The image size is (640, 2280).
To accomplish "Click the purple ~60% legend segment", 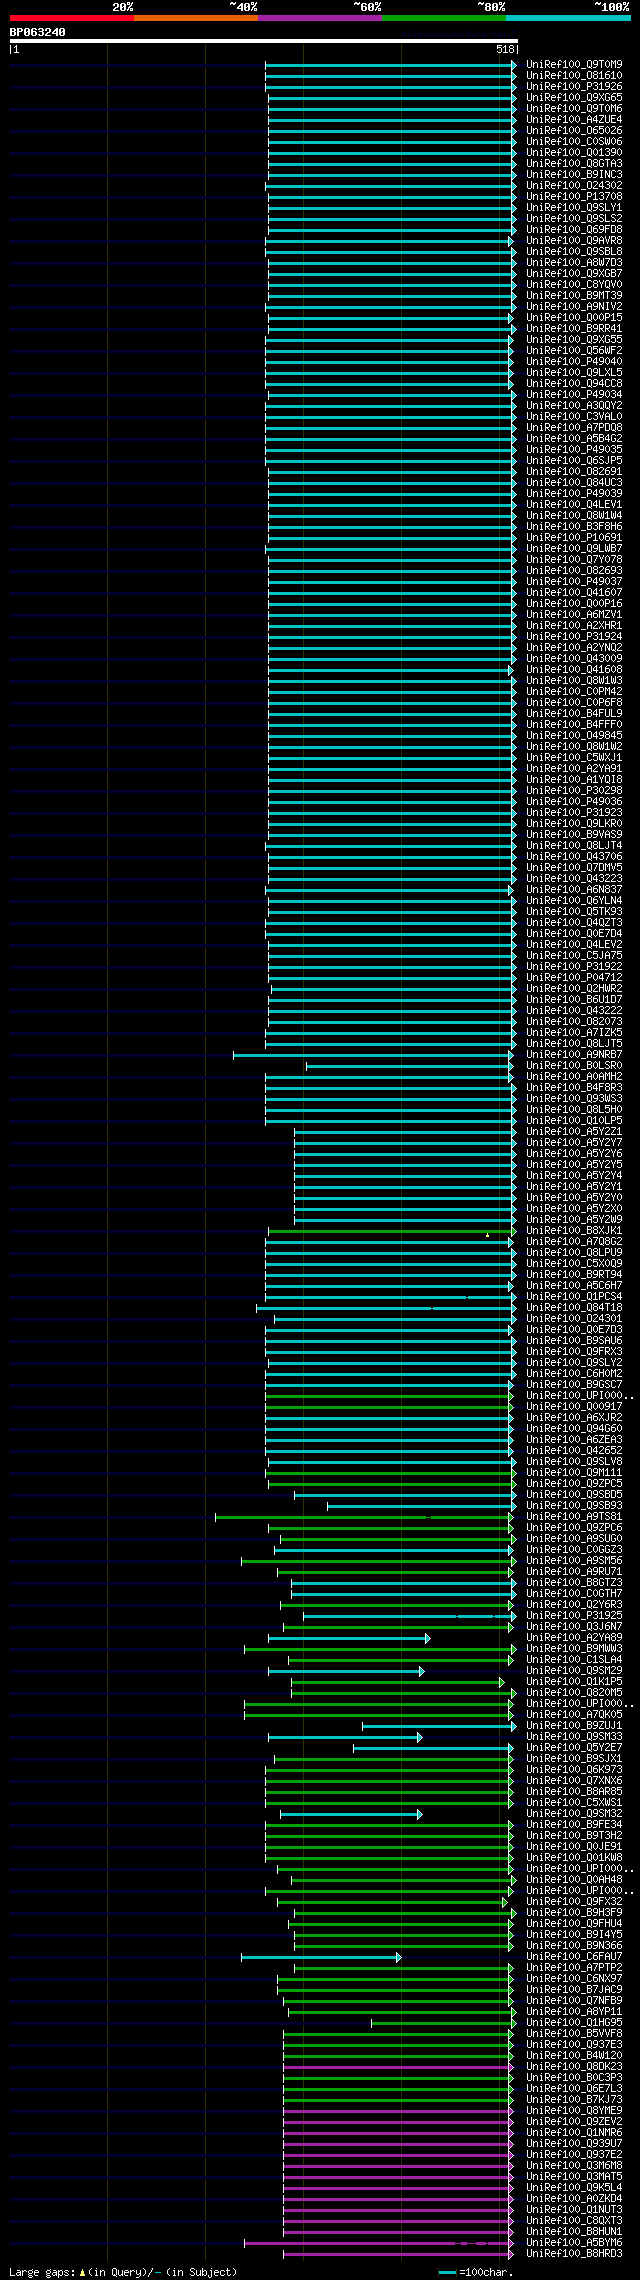I will coord(319,18).
